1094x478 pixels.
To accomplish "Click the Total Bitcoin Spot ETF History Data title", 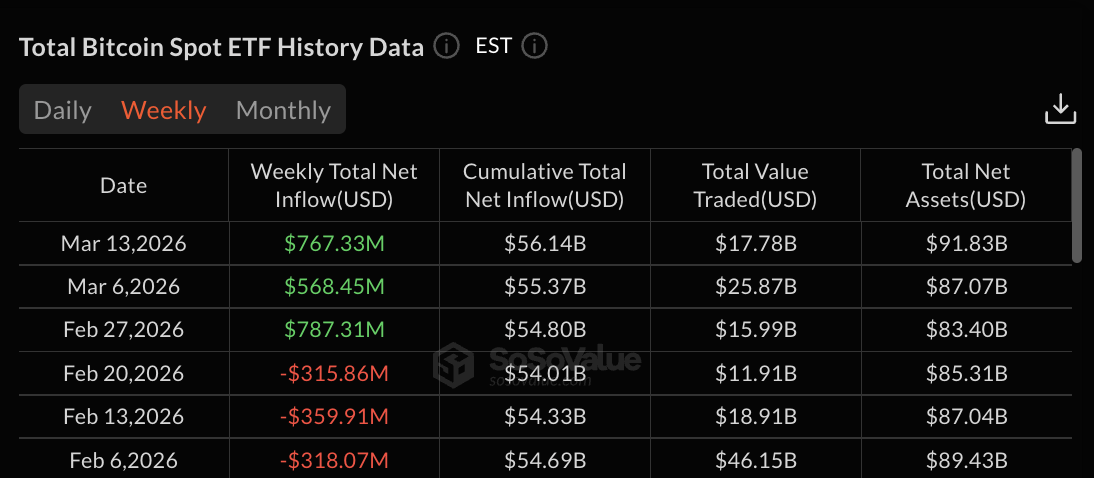I will coord(221,47).
